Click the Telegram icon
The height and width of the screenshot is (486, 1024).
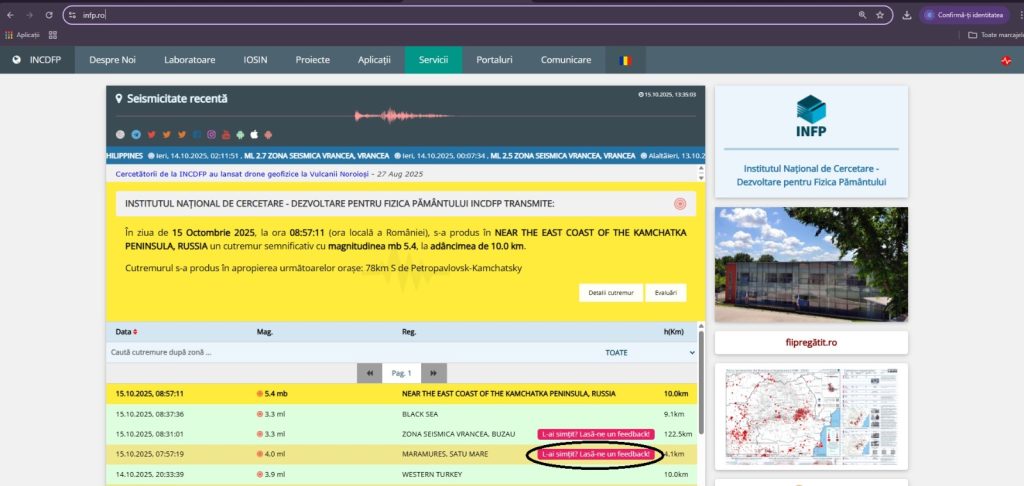(136, 134)
